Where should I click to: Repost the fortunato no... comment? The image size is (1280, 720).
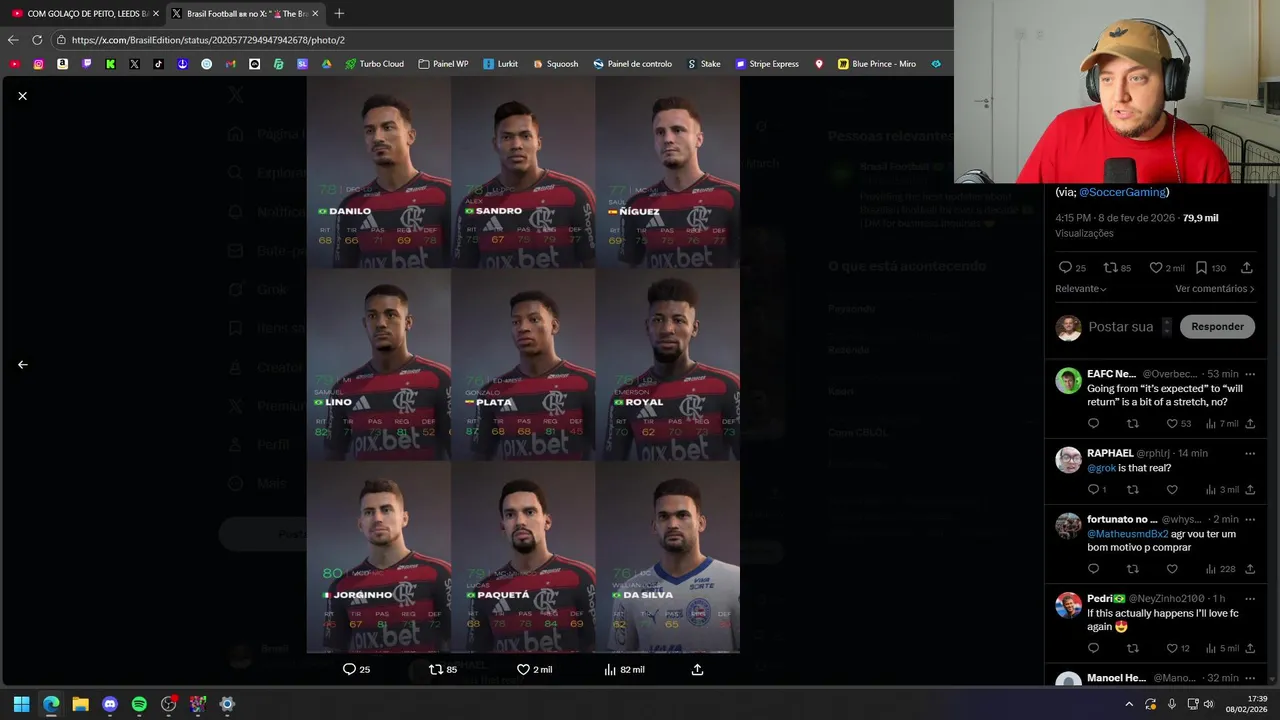point(1132,569)
